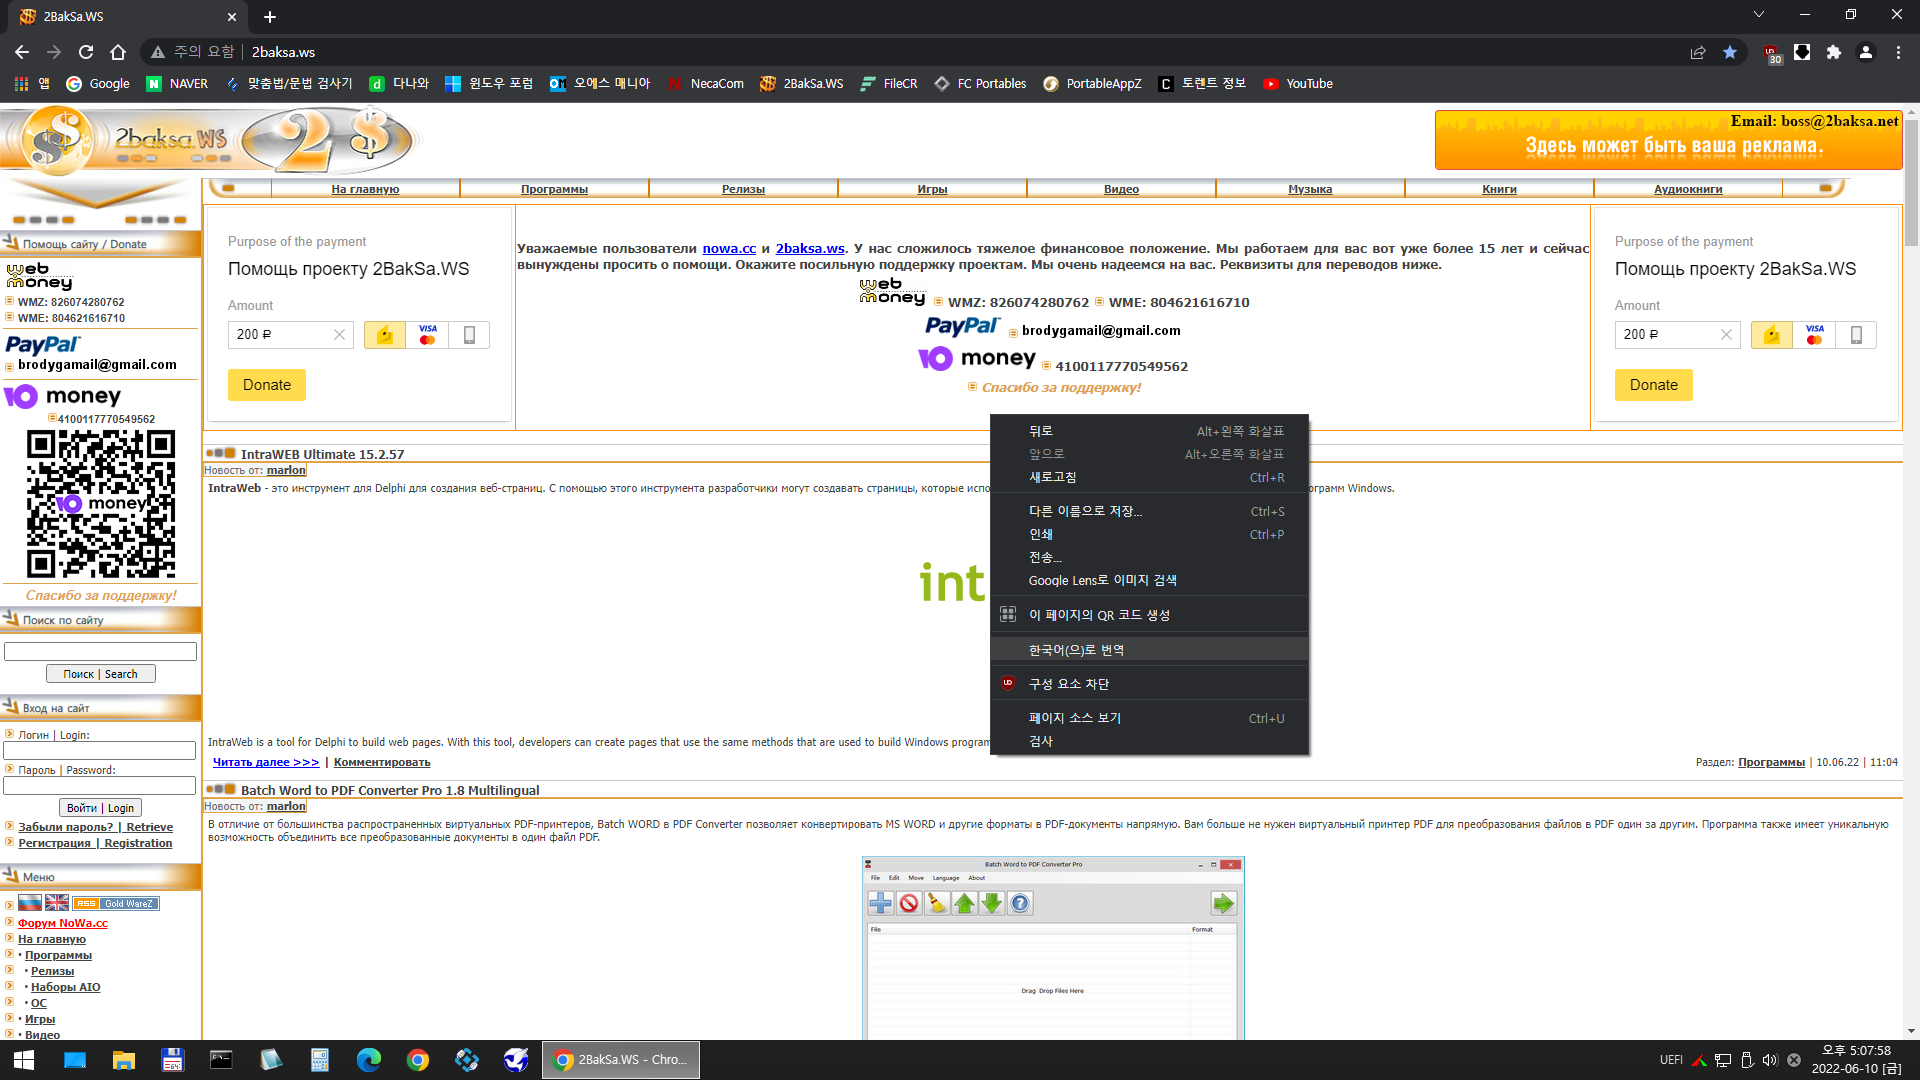Open File Explorer from the taskbar

123,1060
